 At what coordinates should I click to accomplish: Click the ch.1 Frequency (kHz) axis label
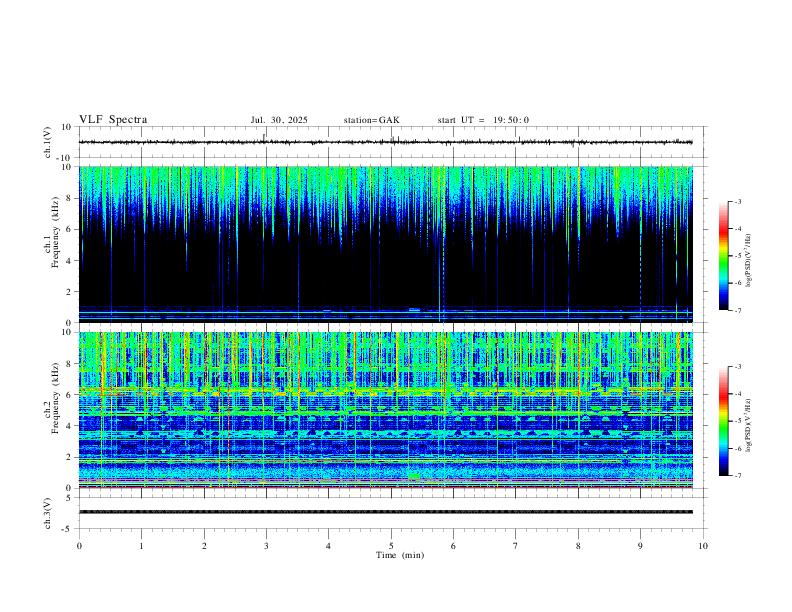51,232
